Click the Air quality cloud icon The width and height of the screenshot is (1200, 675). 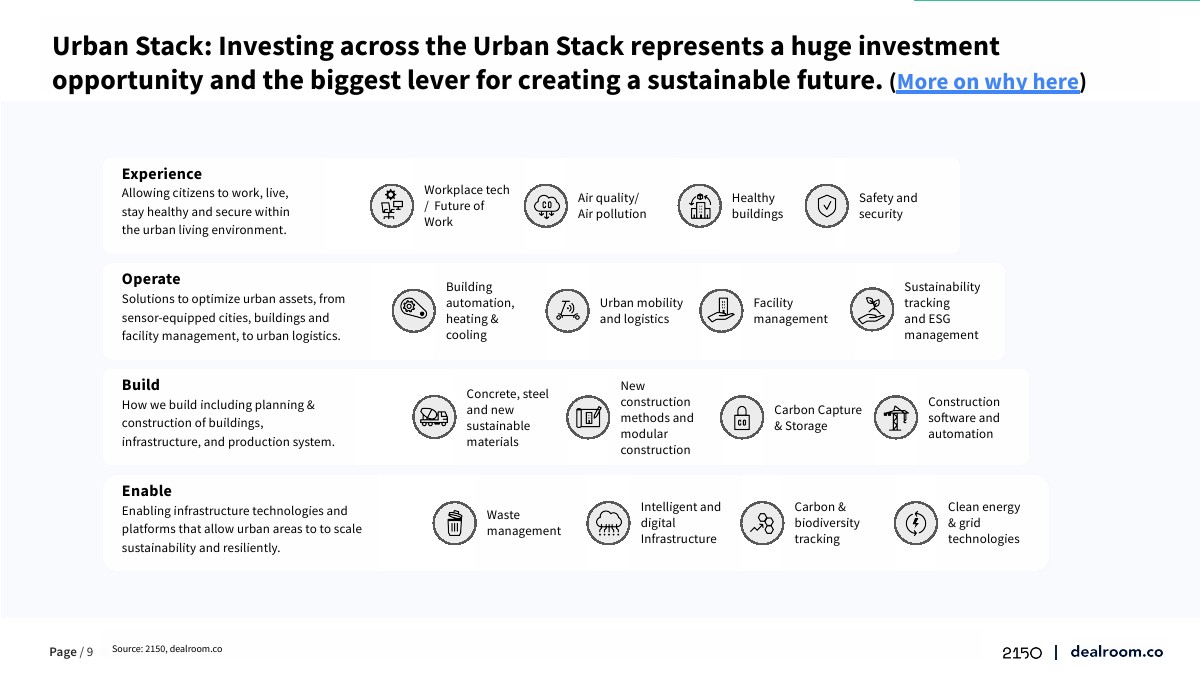coord(546,206)
